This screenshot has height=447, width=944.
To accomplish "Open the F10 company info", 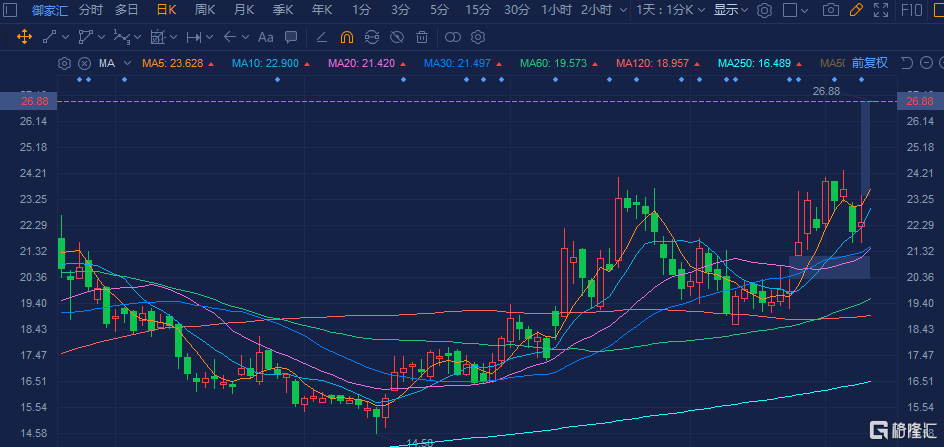I will [910, 10].
